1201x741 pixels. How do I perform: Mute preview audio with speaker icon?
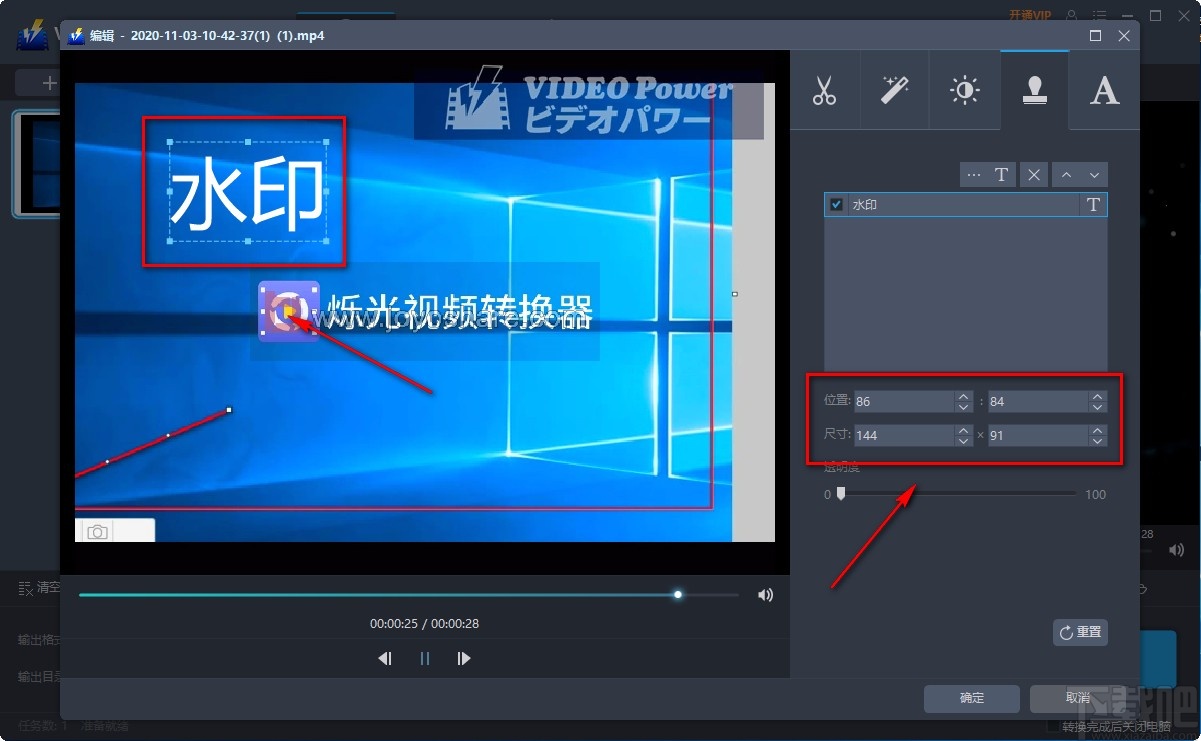coord(765,594)
